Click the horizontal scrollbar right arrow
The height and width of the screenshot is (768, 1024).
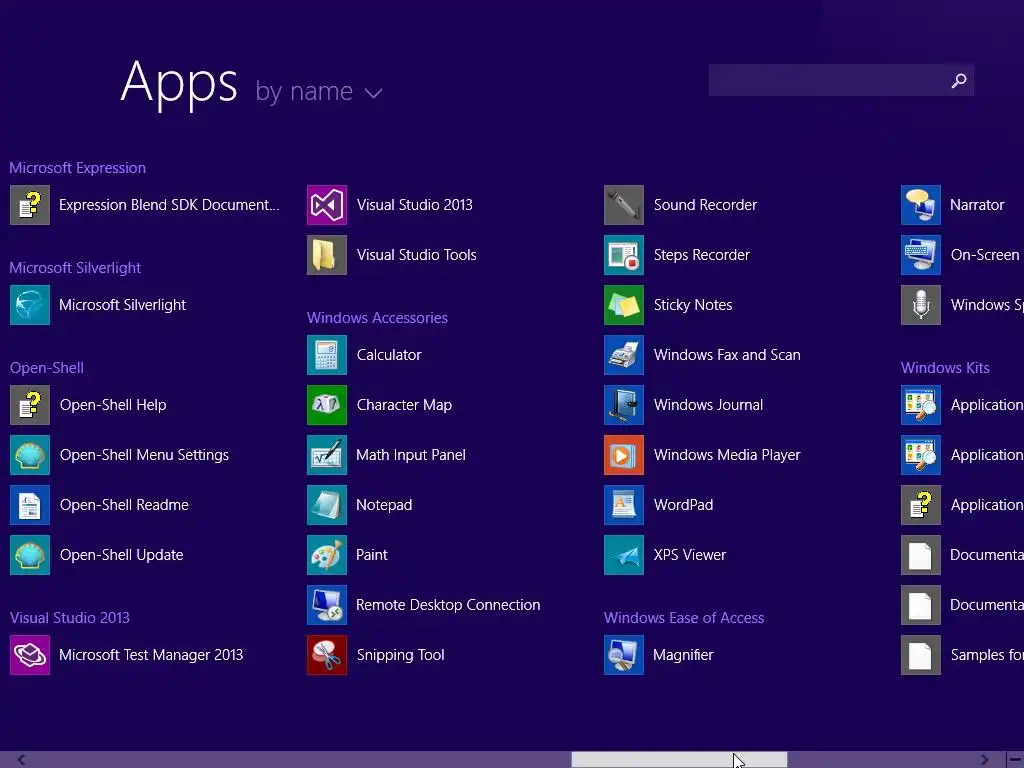[985, 760]
